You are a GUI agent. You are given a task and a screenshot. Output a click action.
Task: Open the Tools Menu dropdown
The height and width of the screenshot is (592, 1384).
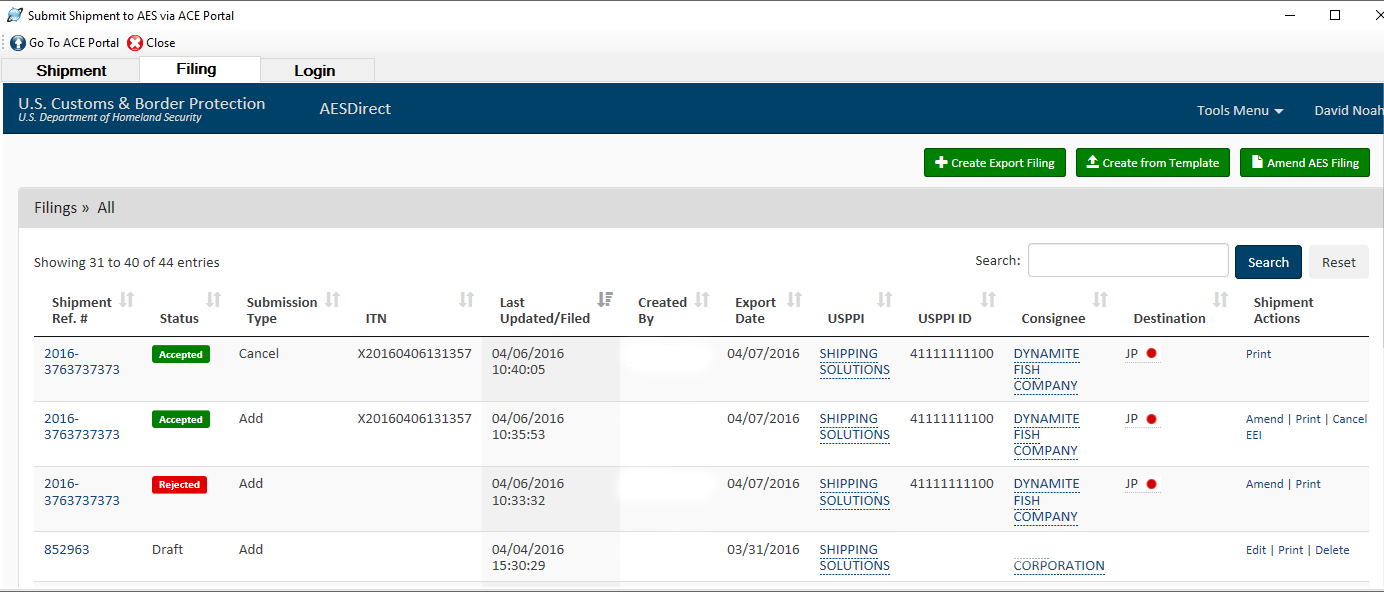[1239, 110]
